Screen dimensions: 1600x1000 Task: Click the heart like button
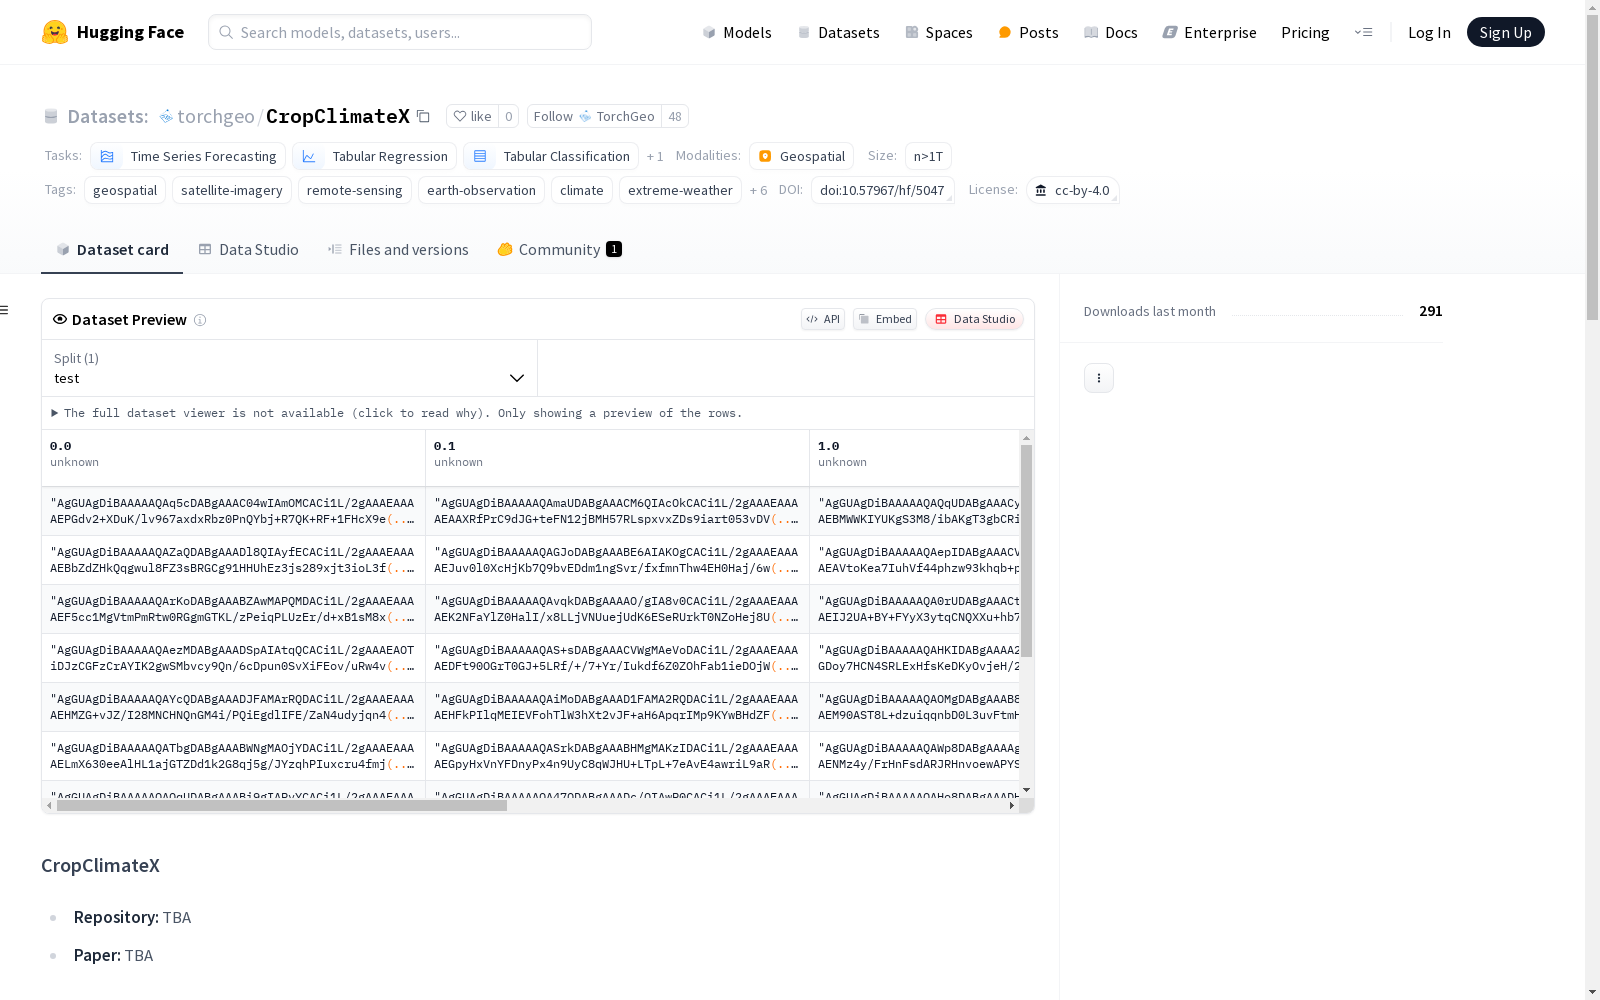pos(472,116)
